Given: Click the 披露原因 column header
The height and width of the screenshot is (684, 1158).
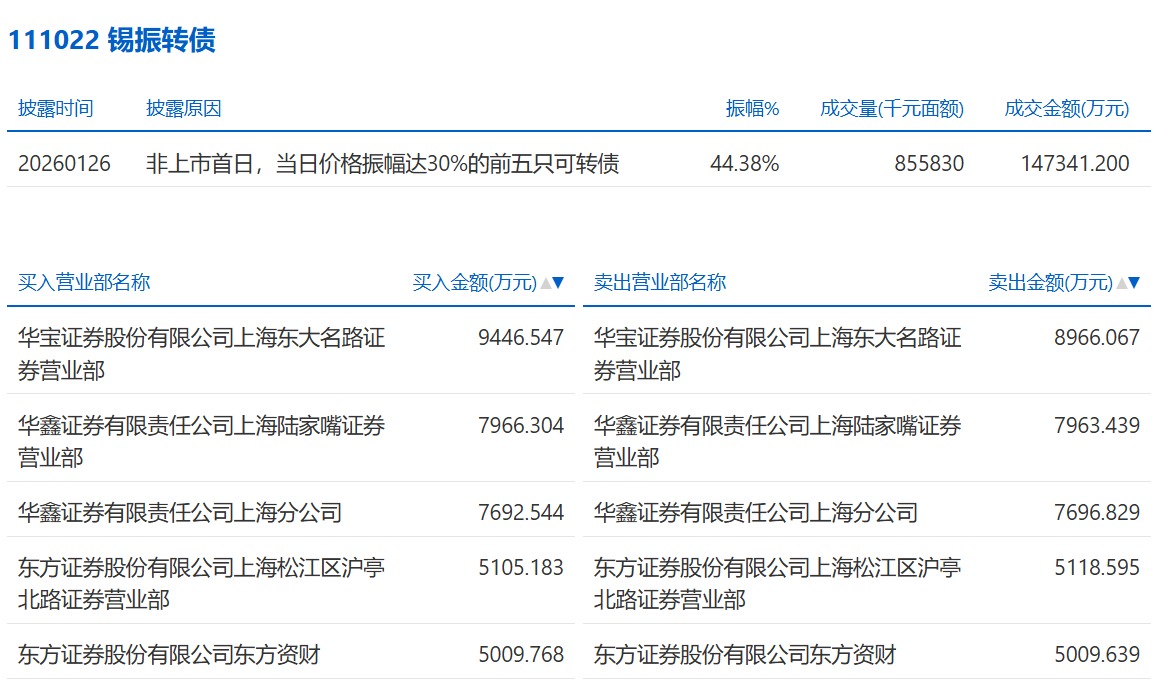Looking at the screenshot, I should click(x=184, y=109).
